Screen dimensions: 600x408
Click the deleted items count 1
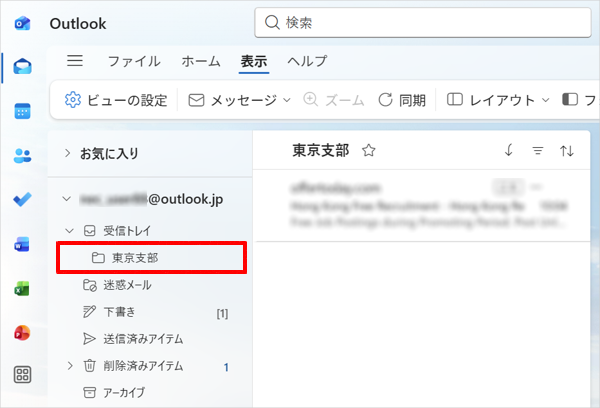point(226,367)
